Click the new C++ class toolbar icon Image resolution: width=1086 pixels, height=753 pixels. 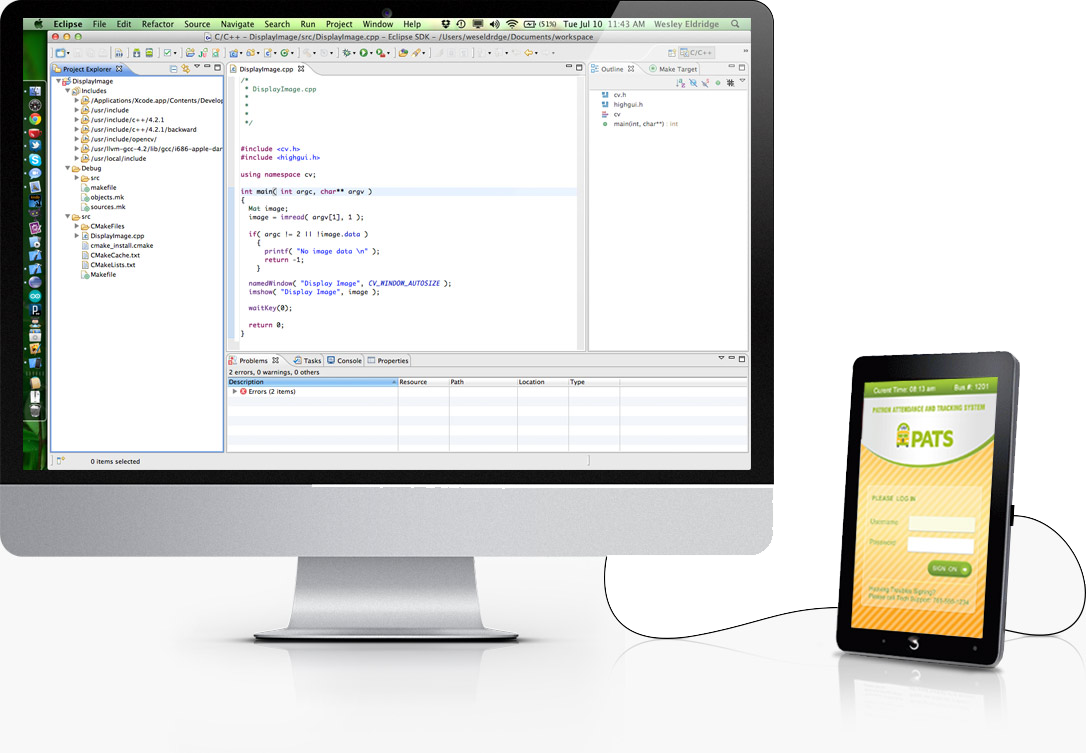284,53
